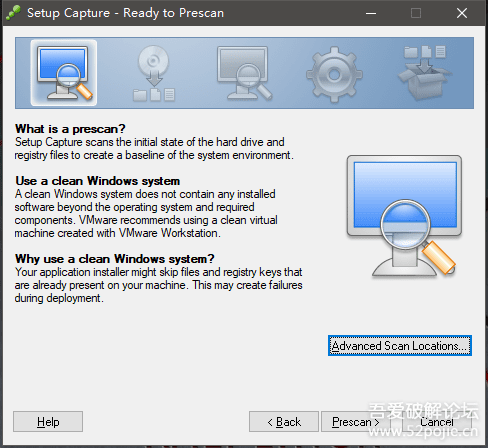
Task: Minimize the Setup Capture window
Action: (371, 13)
